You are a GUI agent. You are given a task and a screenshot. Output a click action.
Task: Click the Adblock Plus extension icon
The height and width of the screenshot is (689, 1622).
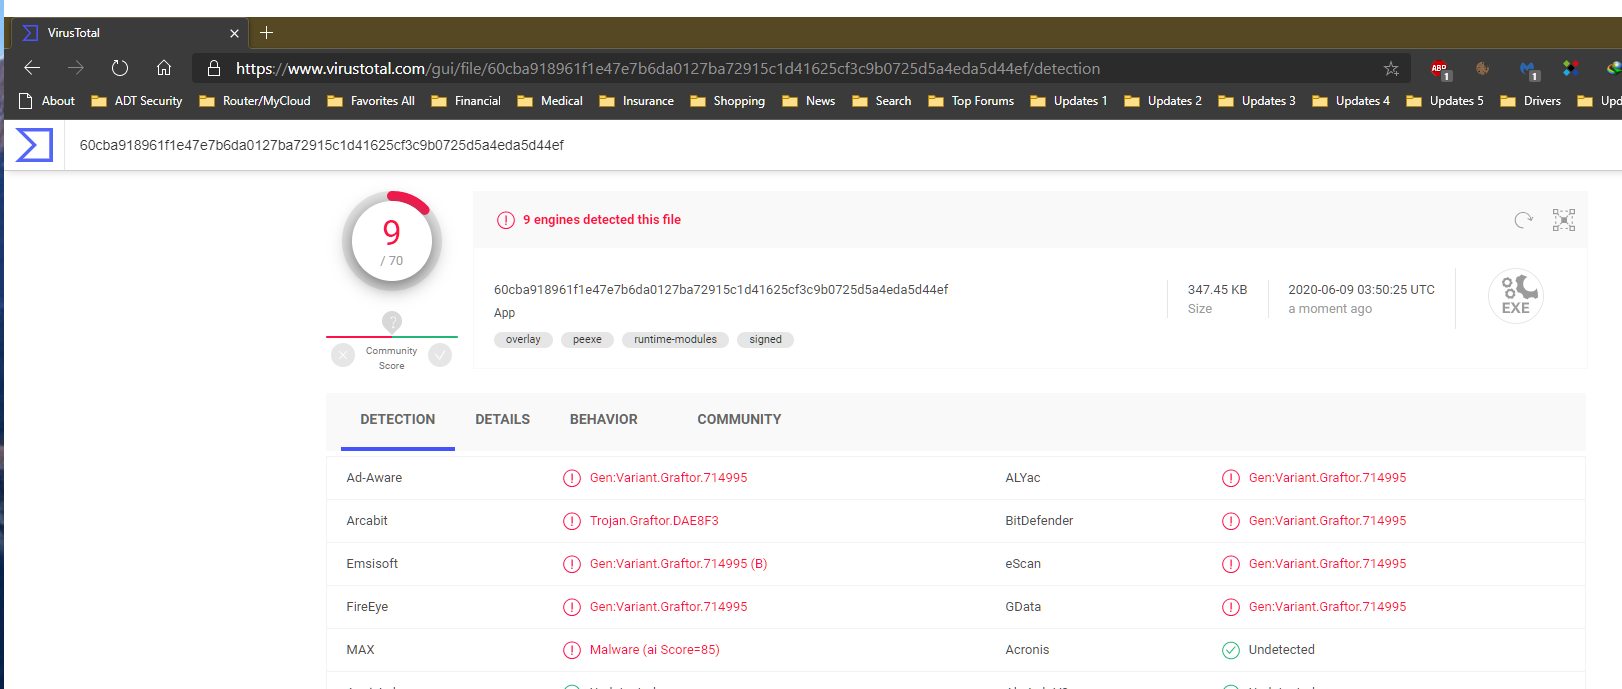pos(1440,69)
